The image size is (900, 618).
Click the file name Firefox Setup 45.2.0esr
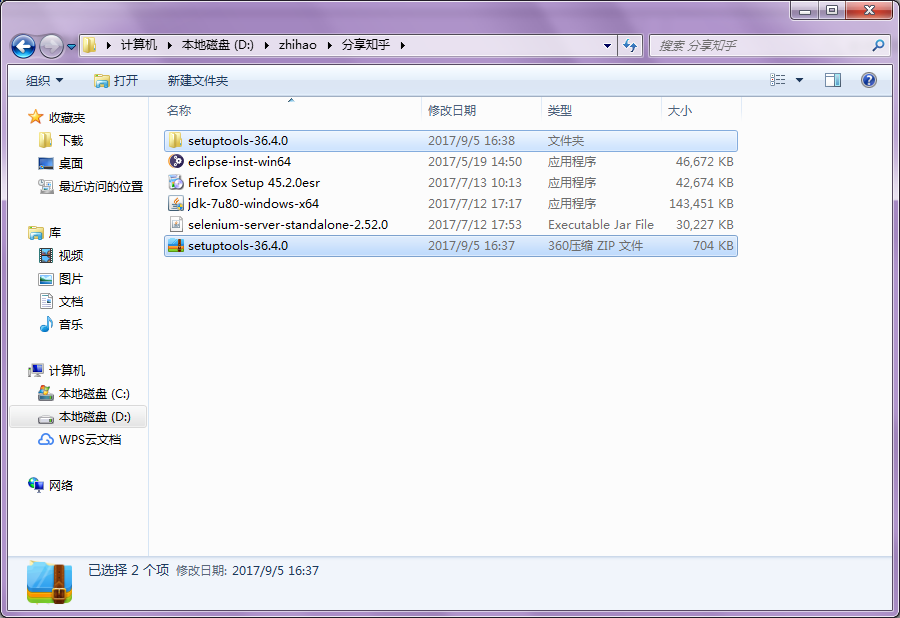click(254, 182)
